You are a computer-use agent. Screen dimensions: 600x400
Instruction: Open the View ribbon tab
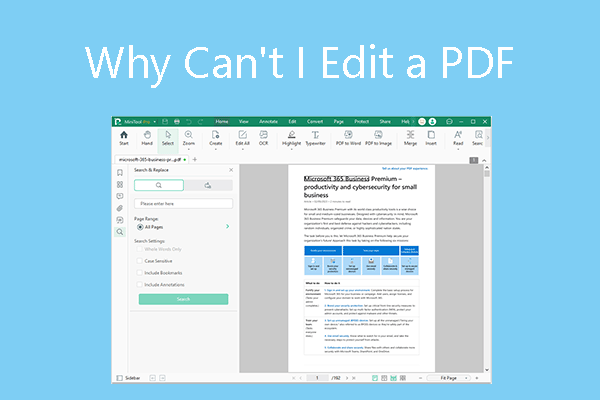[x=244, y=121]
